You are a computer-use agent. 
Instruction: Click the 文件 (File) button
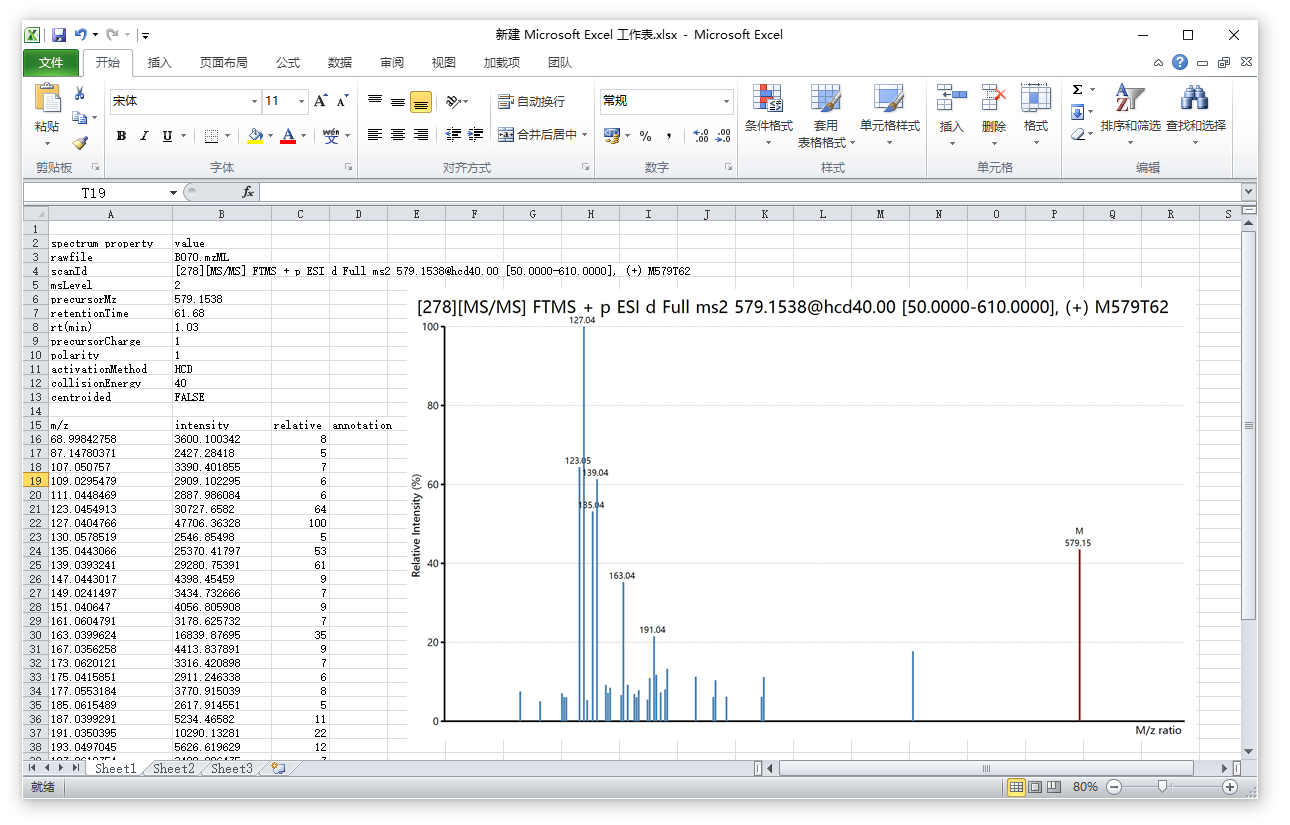coord(51,63)
